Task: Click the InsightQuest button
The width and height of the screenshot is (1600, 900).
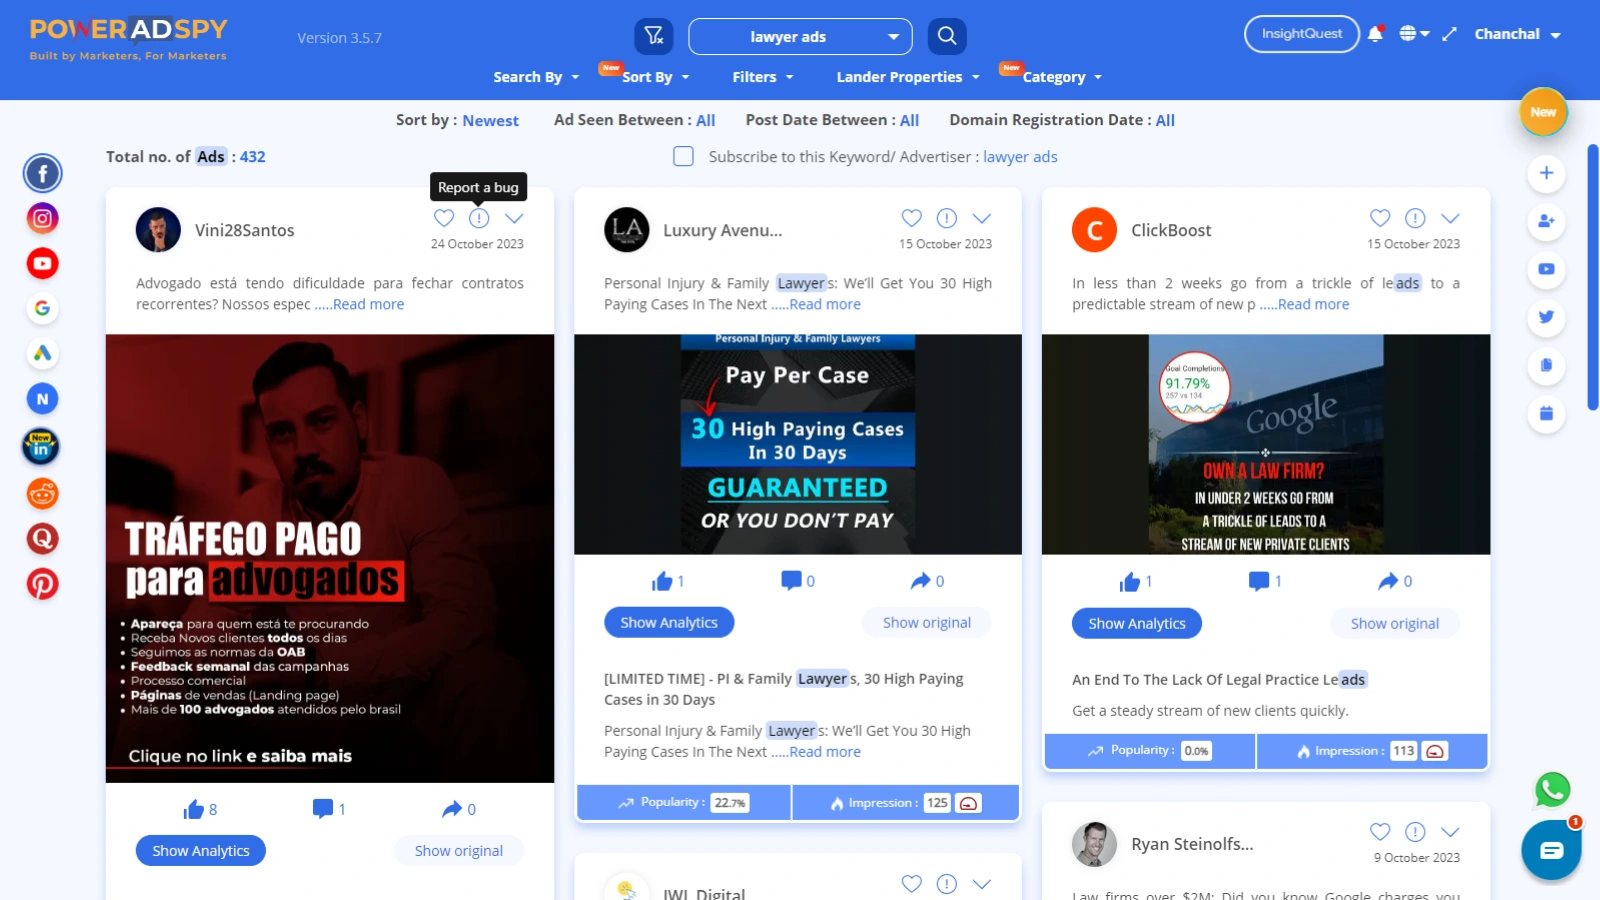Action: (x=1302, y=34)
